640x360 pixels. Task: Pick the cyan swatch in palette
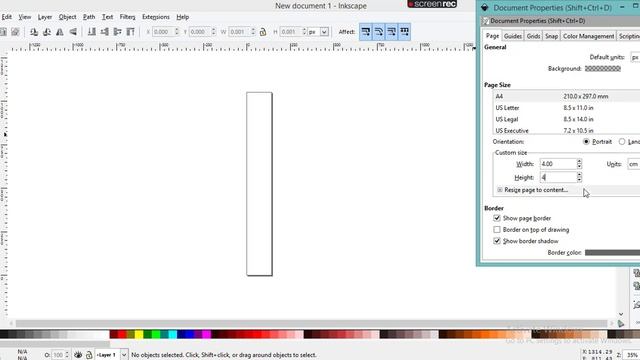click(x=173, y=335)
